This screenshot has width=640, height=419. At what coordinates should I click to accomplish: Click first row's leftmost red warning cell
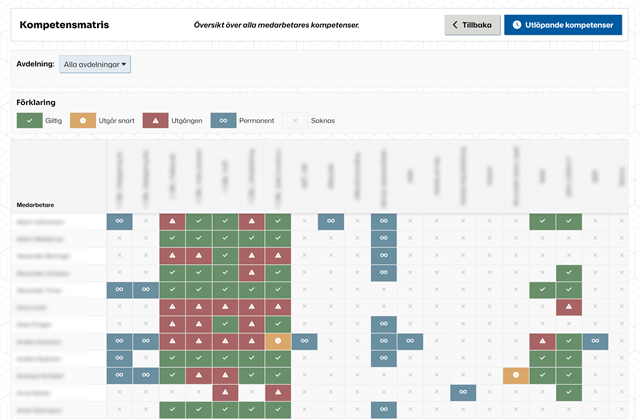pyautogui.click(x=172, y=221)
